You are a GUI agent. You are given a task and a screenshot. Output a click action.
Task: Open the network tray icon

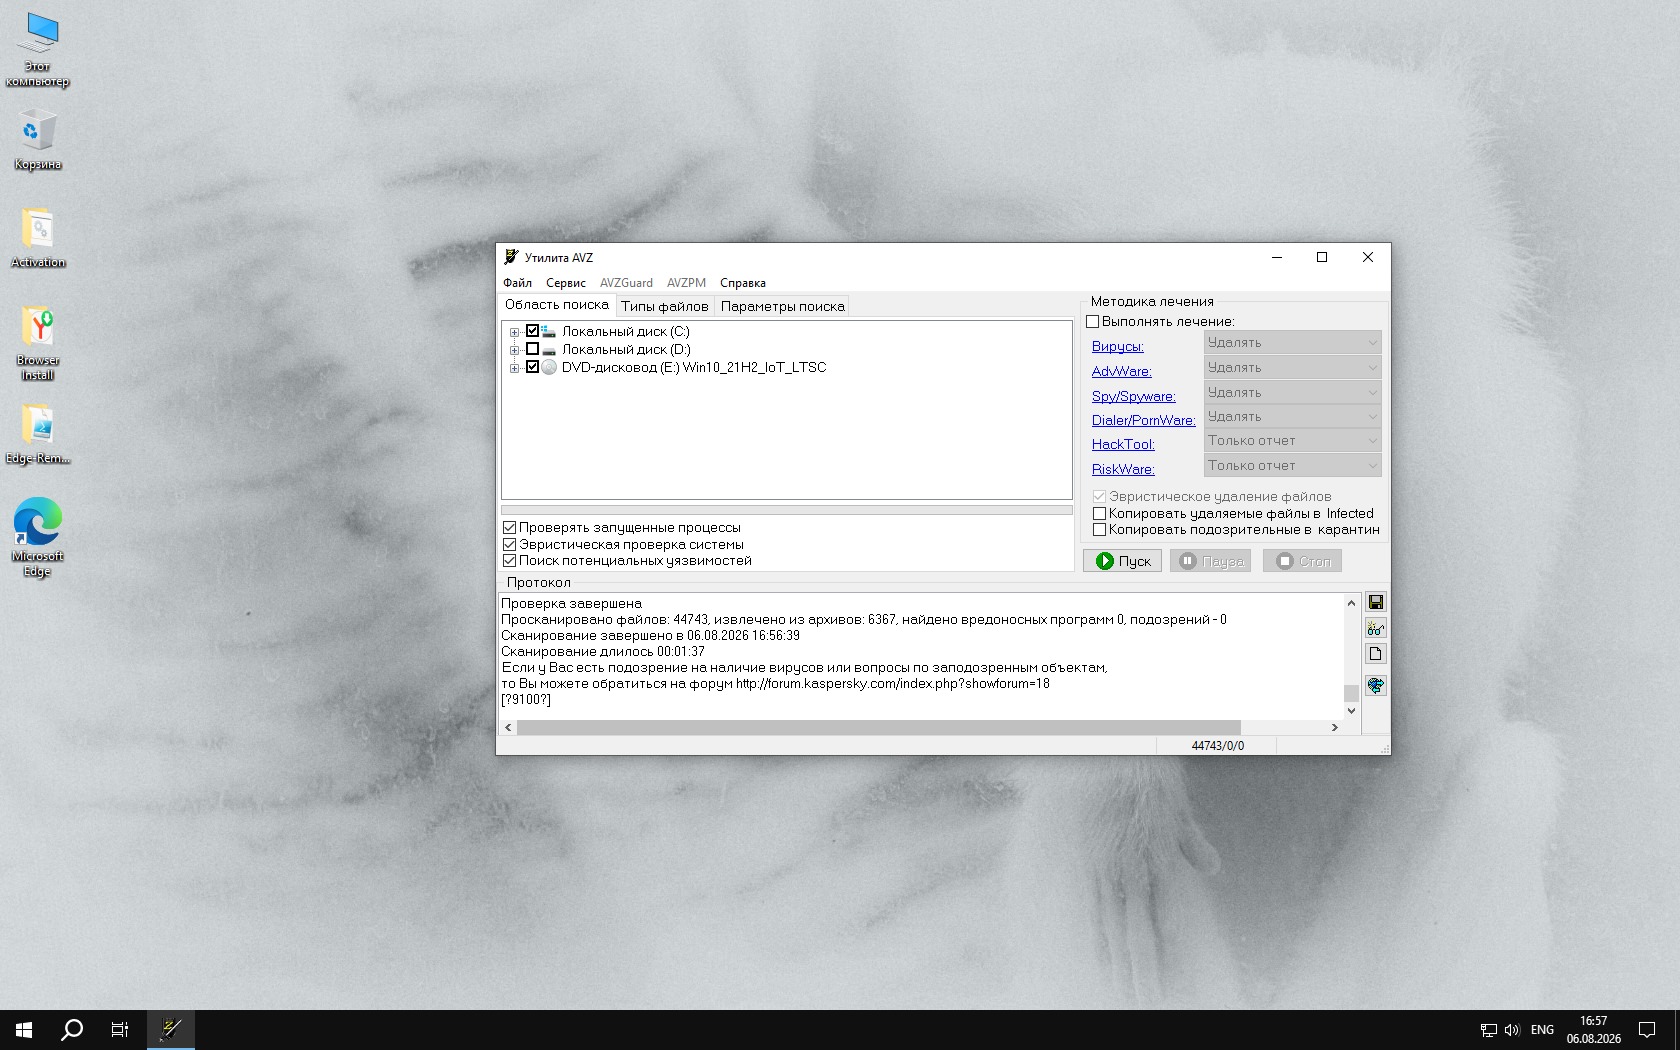[1489, 1030]
